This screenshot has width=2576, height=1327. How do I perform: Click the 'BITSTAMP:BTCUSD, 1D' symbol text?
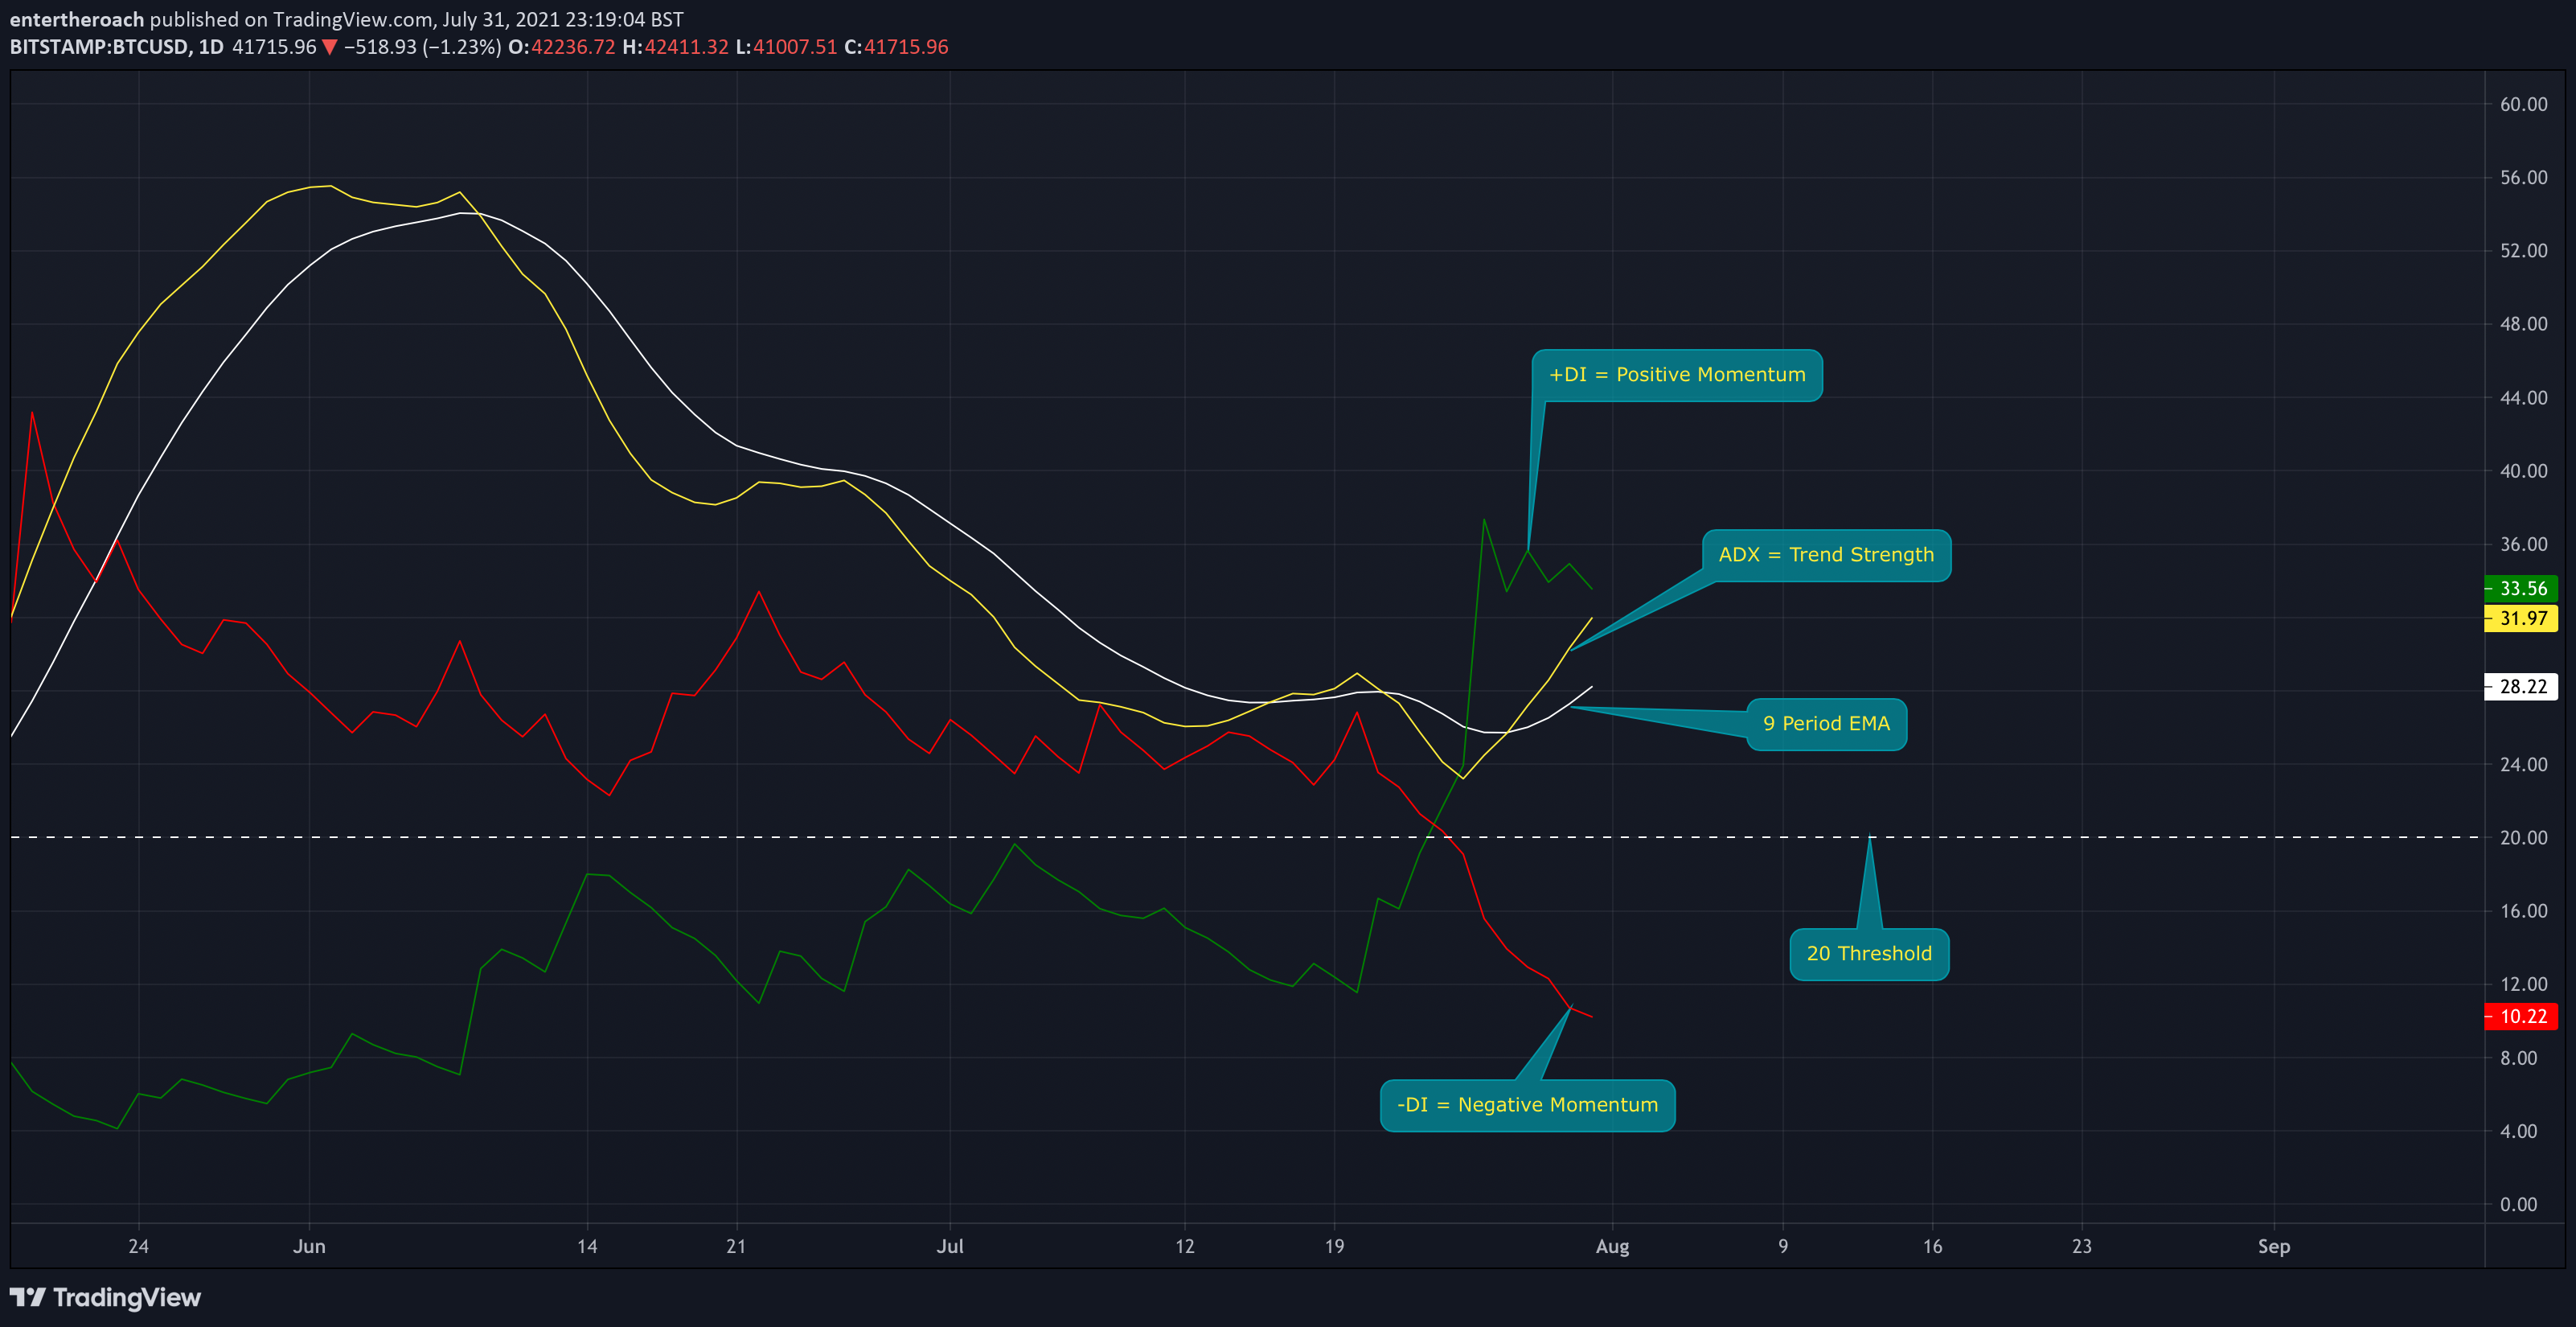point(117,47)
